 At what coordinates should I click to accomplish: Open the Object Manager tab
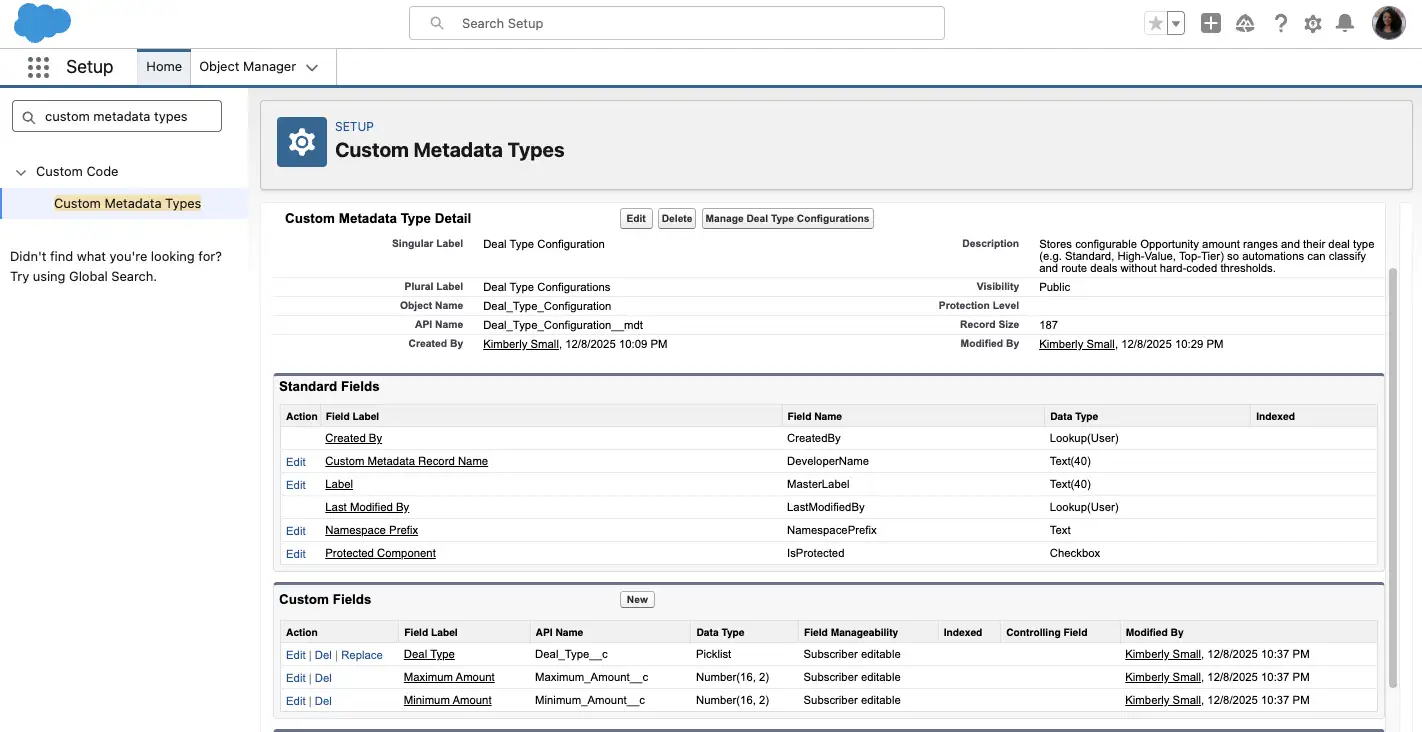coord(247,67)
